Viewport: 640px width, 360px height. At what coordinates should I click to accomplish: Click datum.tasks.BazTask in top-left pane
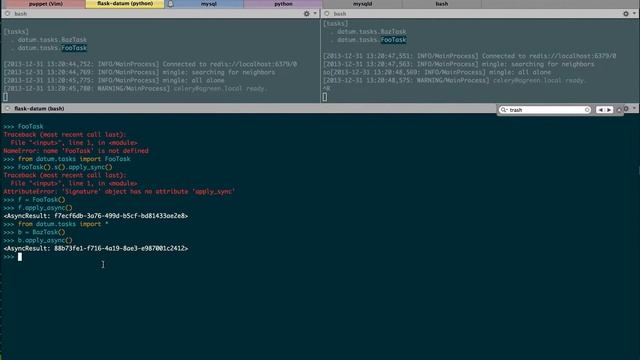pyautogui.click(x=52, y=40)
